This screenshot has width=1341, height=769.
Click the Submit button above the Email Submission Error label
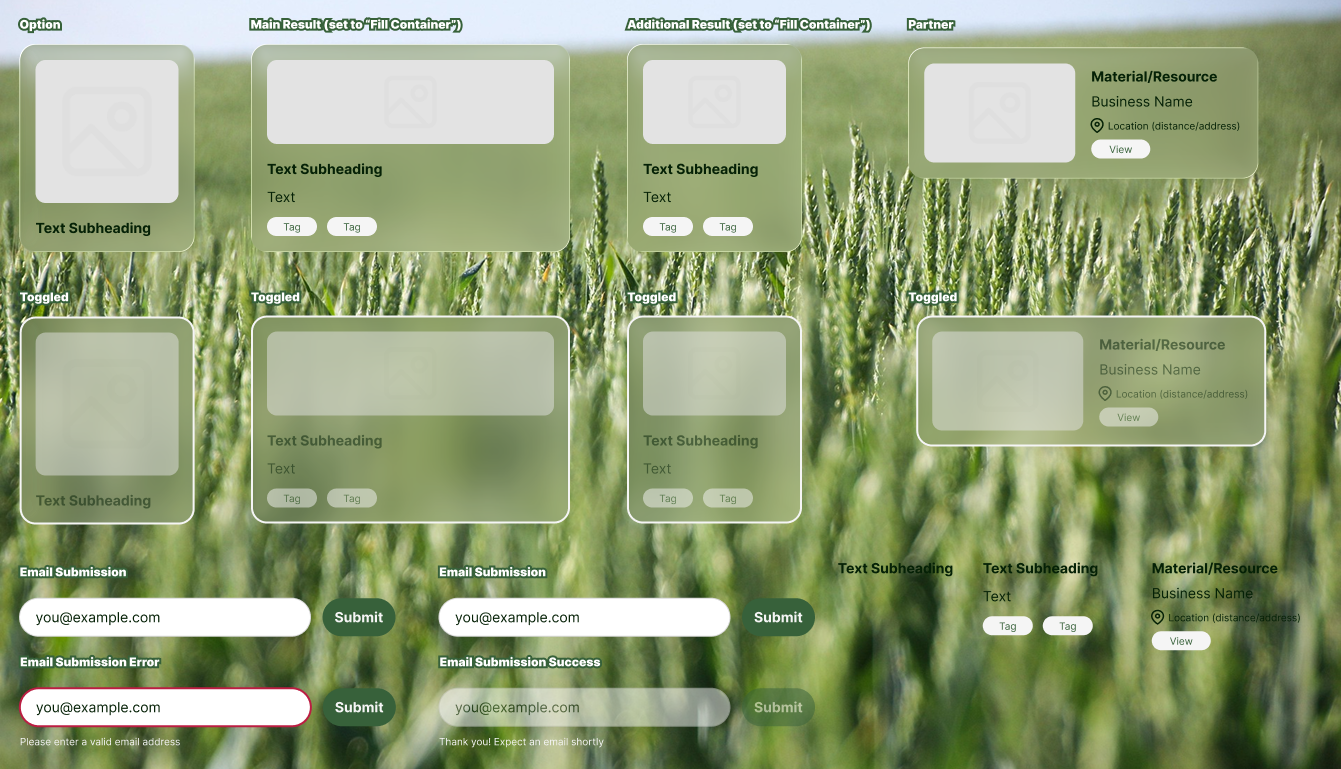pos(359,617)
